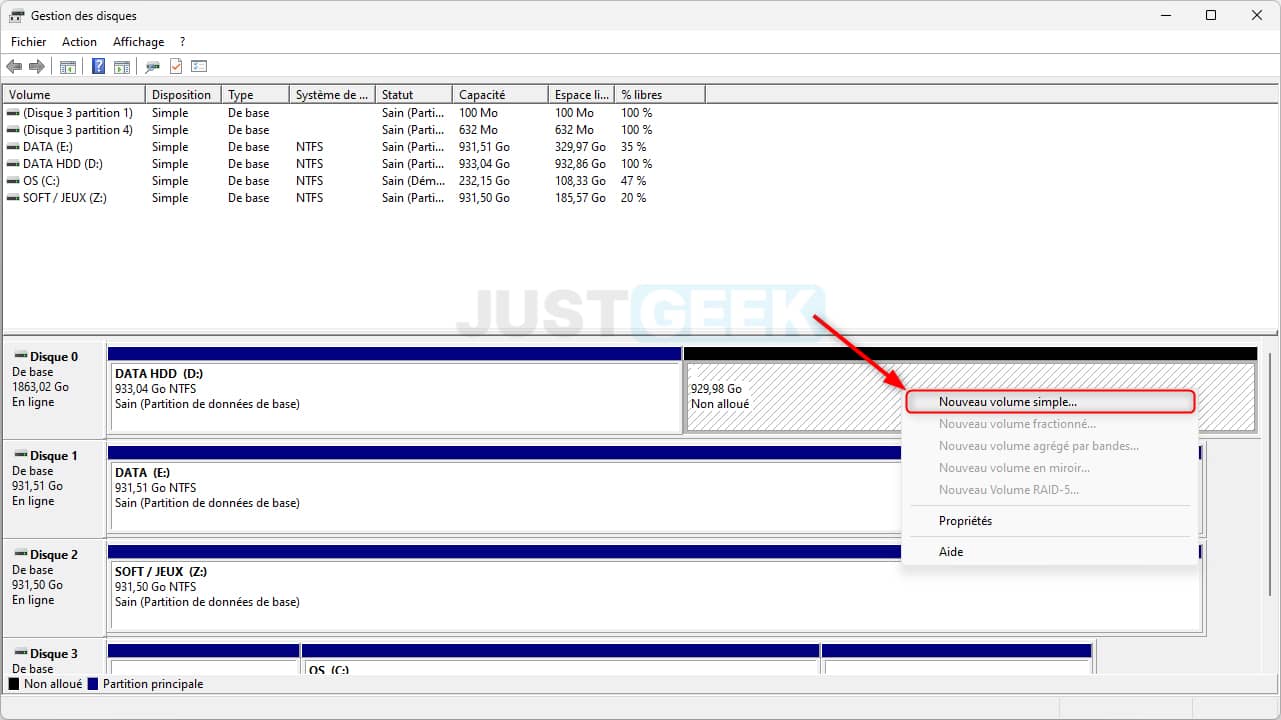
Task: Click the Disque 0 disk label panel
Action: point(55,390)
